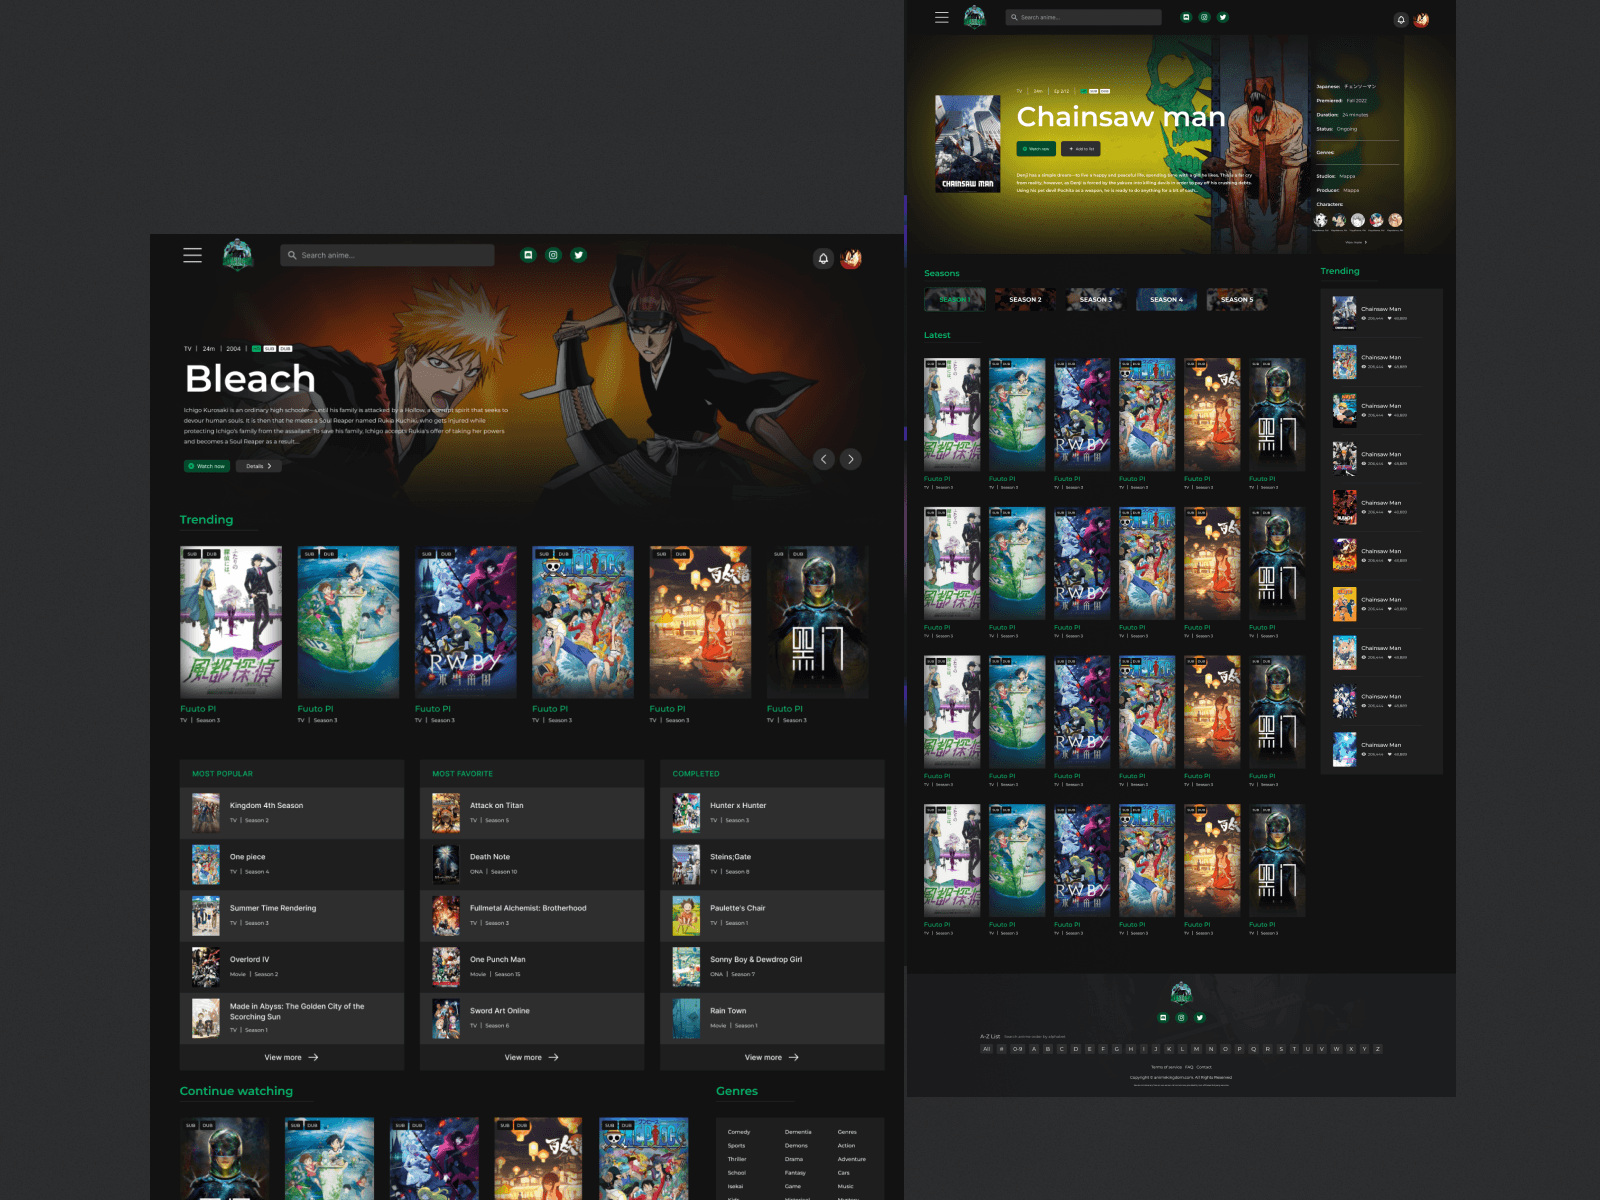Select Drama genre
The width and height of the screenshot is (1600, 1200).
794,1159
